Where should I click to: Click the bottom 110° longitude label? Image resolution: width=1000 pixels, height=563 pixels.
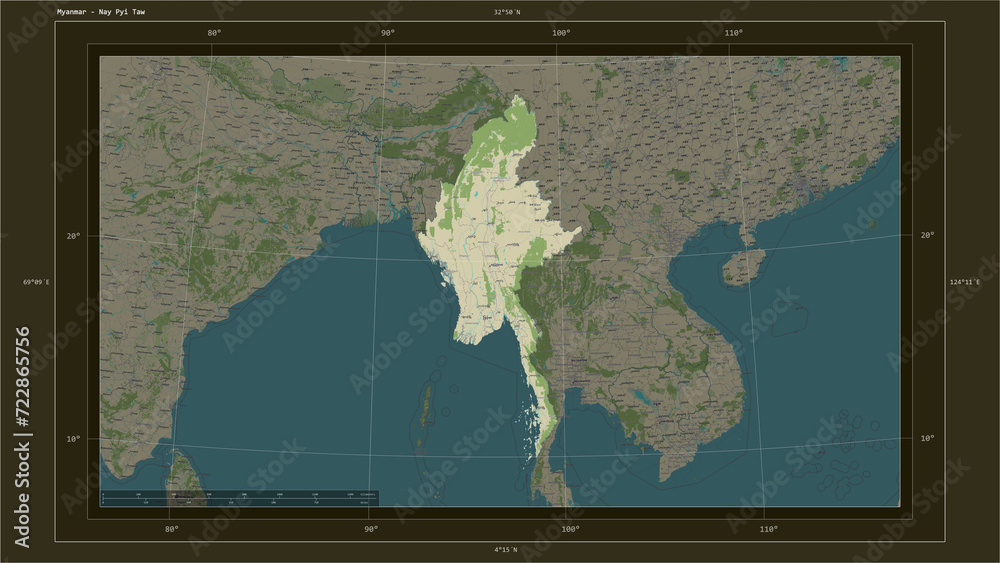(x=768, y=529)
